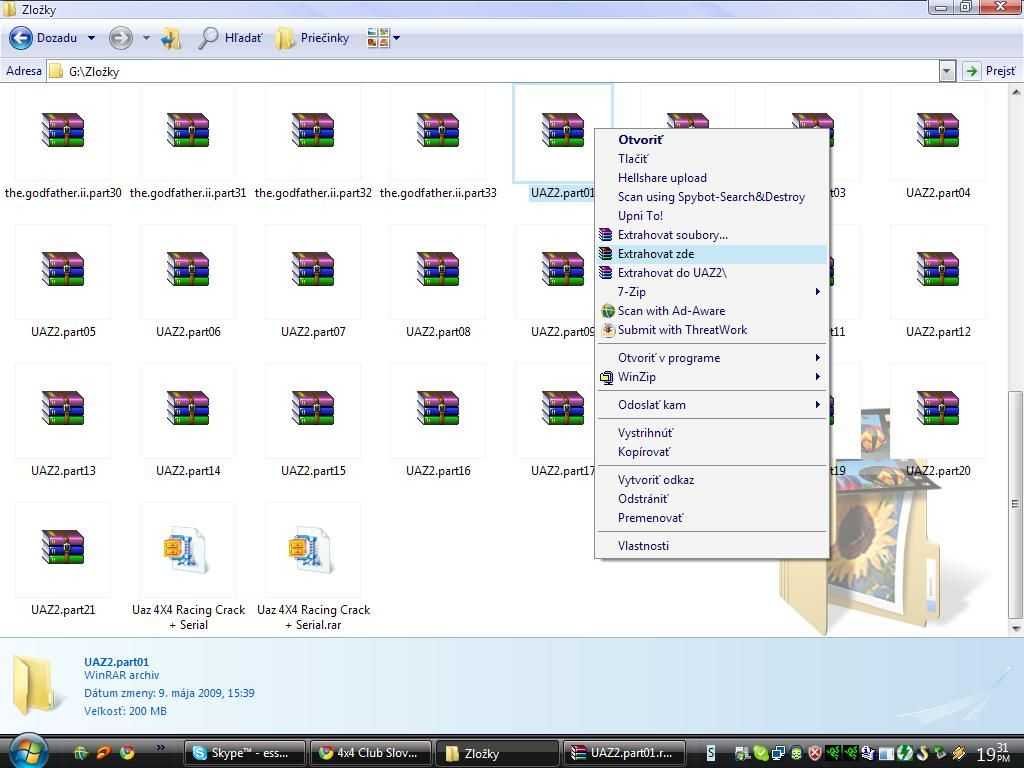Expand the forward history dropdown arrow
1024x768 pixels.
[x=146, y=38]
